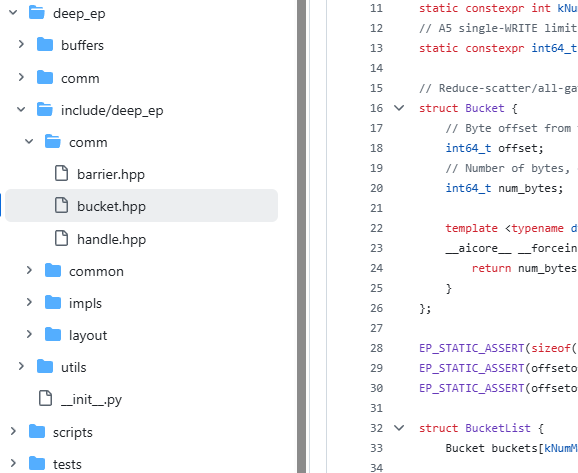Expand the common folder chevron
578x473 pixels.
coord(29,270)
